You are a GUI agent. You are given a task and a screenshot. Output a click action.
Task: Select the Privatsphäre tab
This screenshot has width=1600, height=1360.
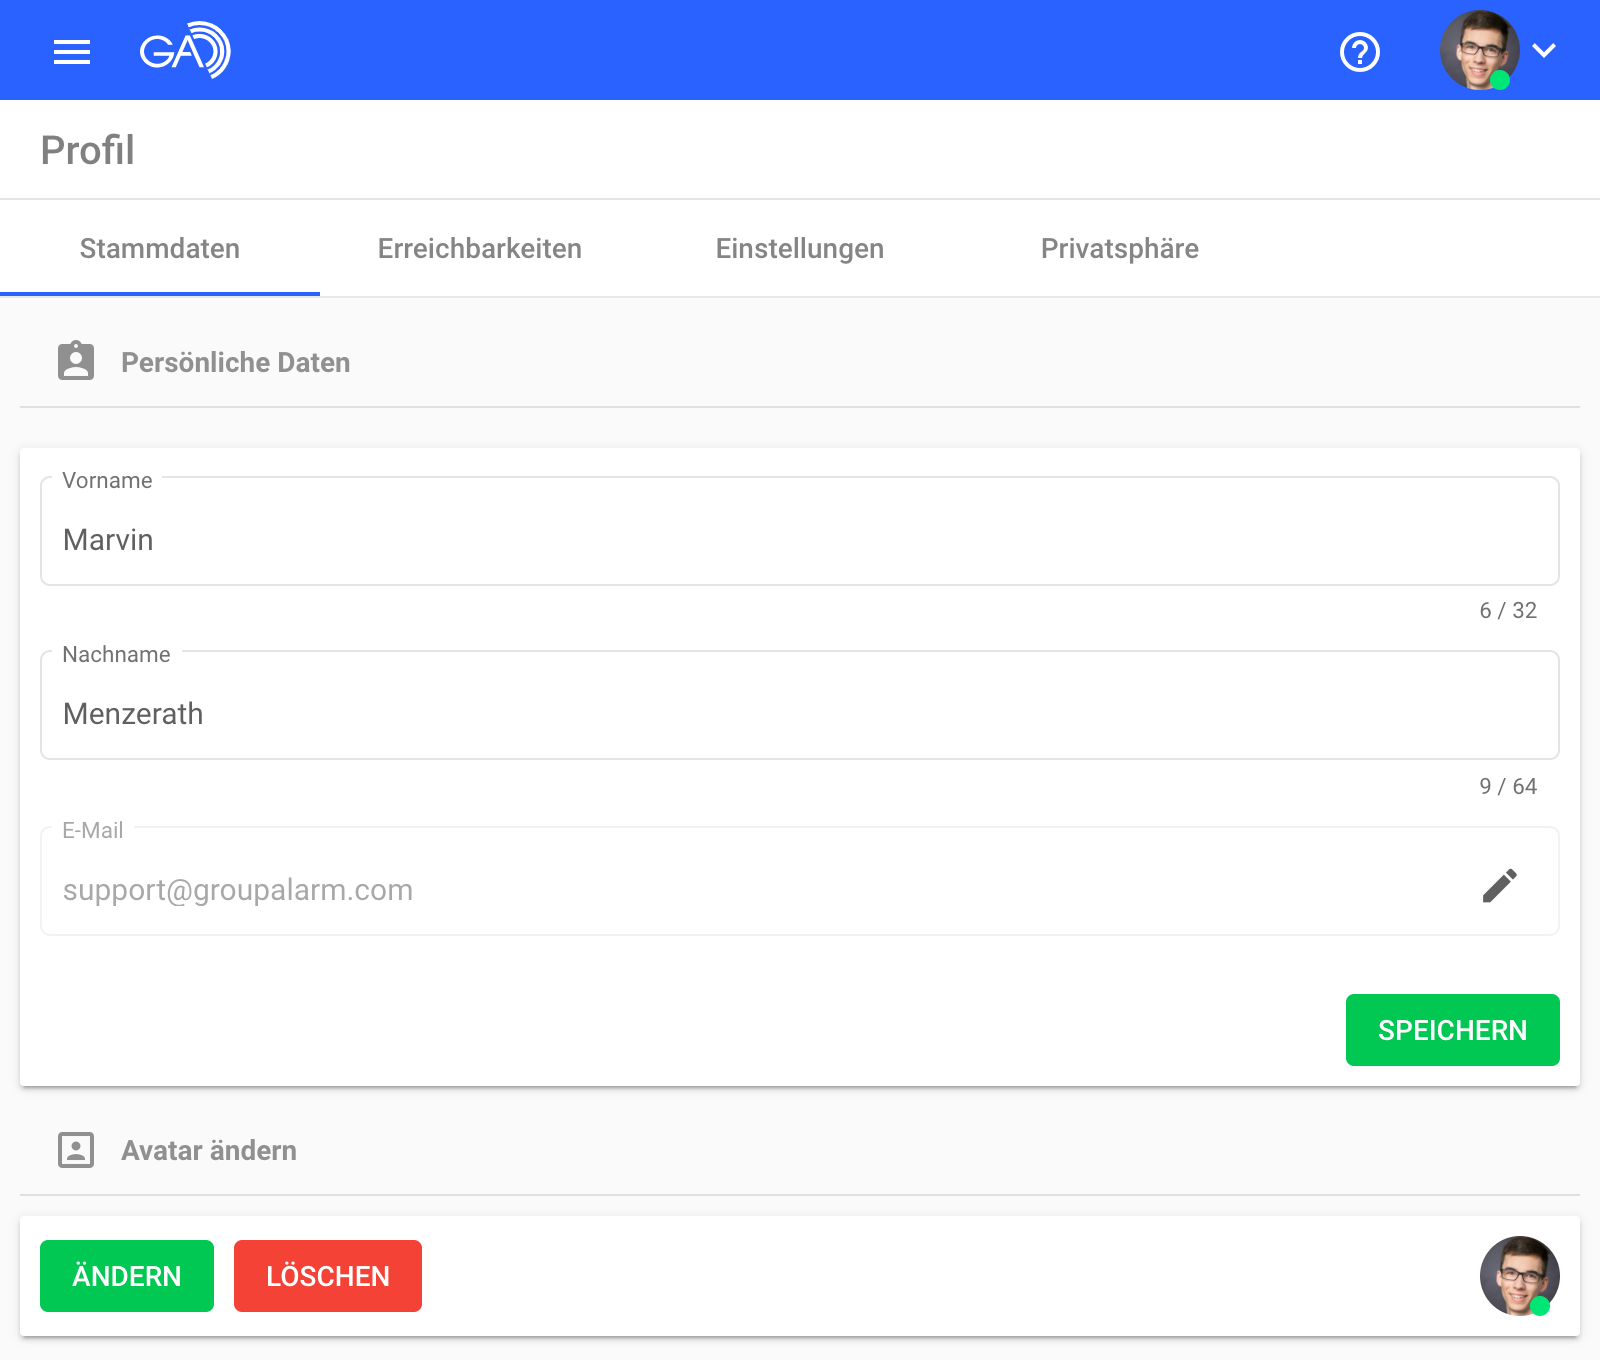[1120, 249]
